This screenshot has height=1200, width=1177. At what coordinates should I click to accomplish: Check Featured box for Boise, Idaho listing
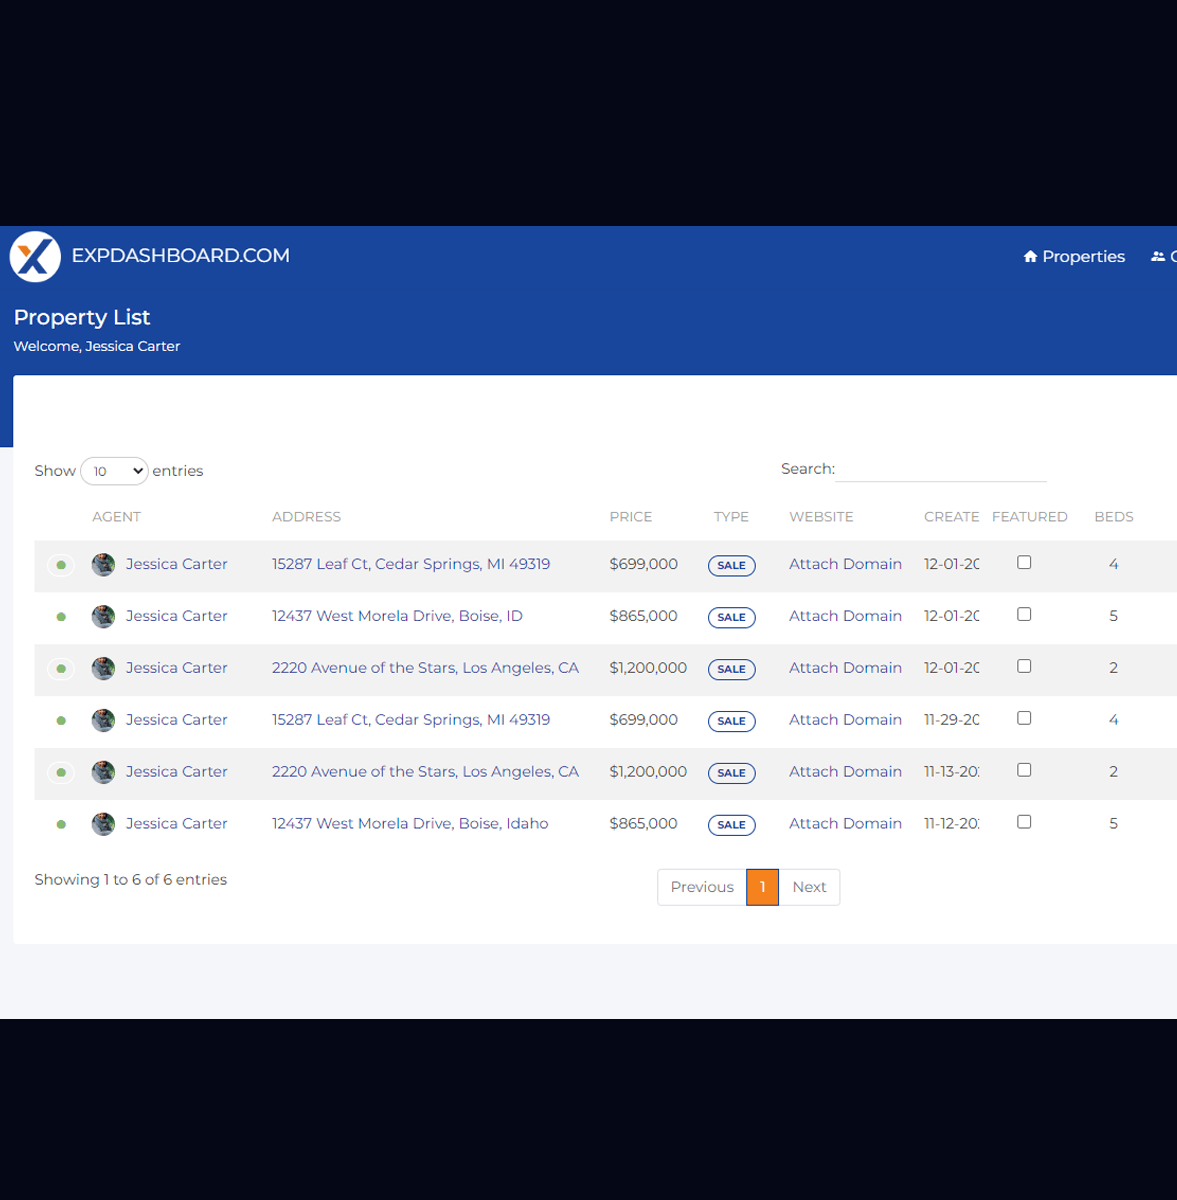(1024, 822)
